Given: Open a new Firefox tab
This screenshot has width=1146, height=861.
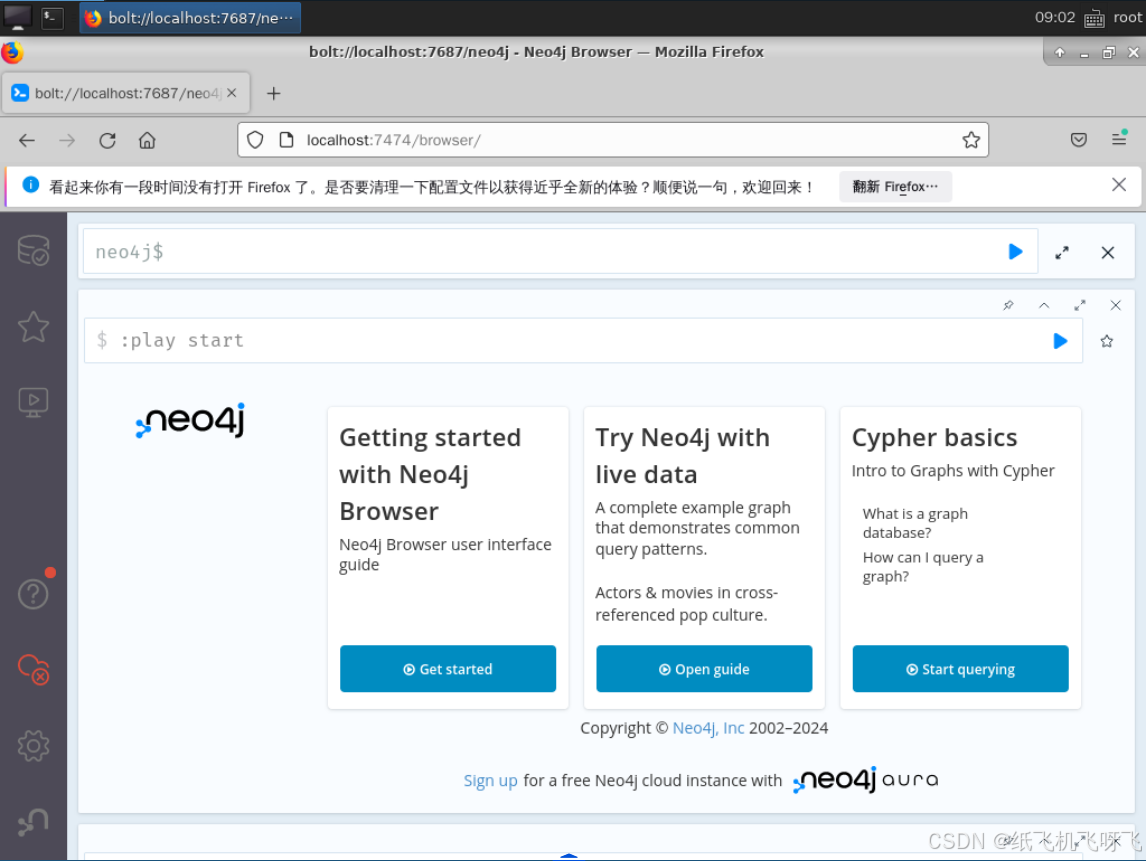Looking at the screenshot, I should coord(273,94).
